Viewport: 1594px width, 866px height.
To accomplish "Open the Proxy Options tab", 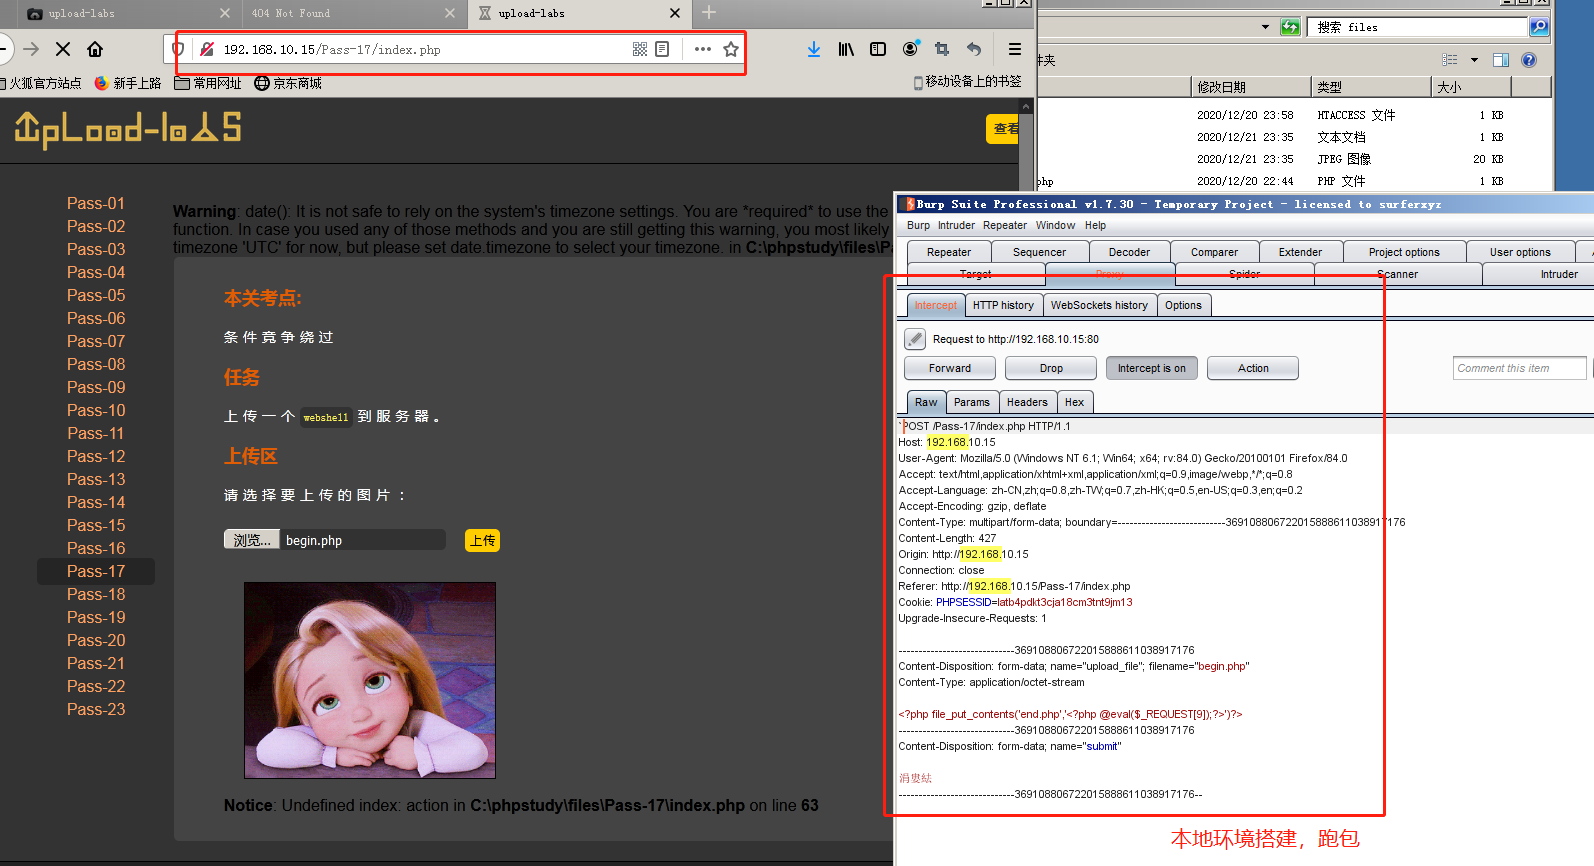I will point(1183,305).
